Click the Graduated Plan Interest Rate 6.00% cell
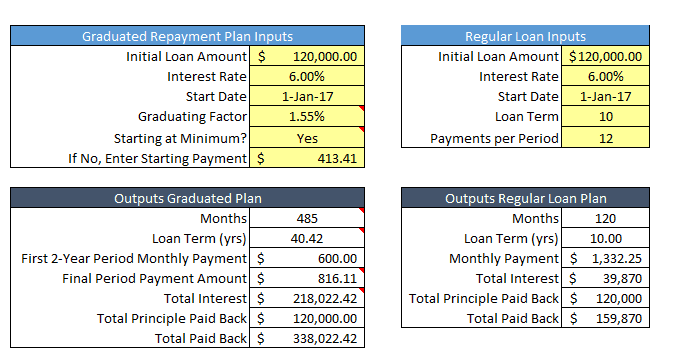Viewport: 692px width, 361px height. pyautogui.click(x=307, y=76)
